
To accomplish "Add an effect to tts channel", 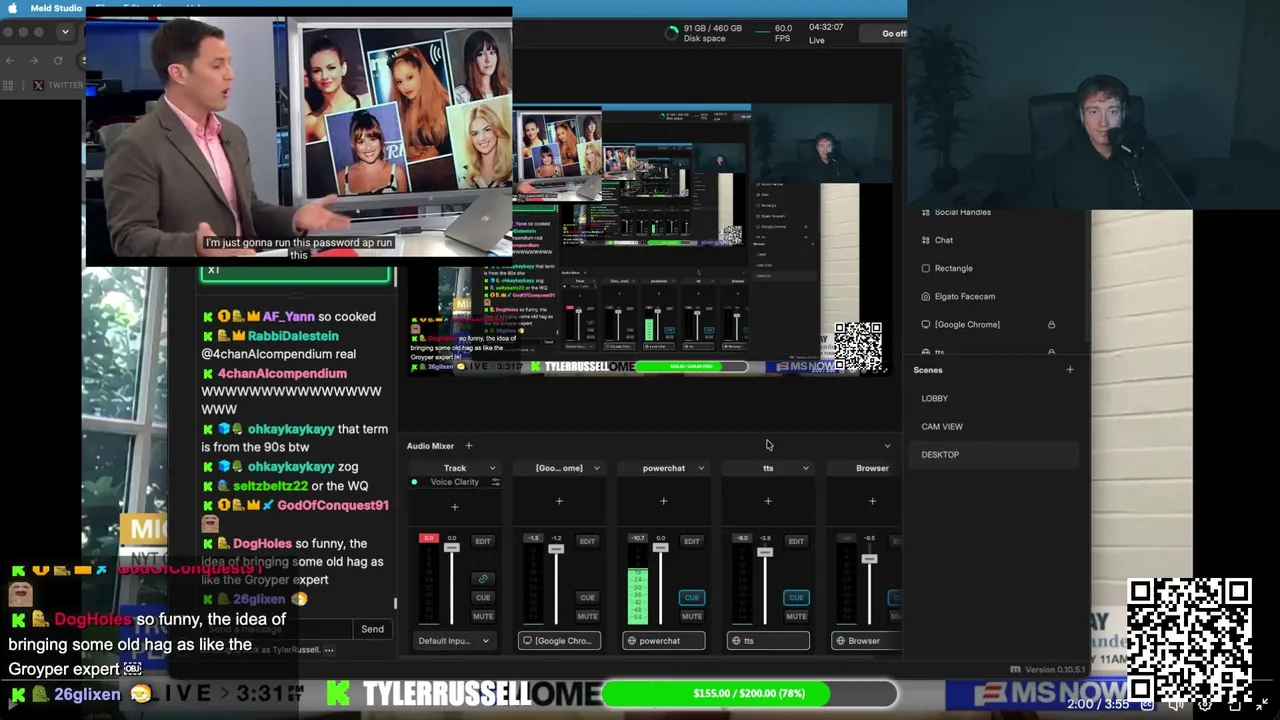I will pos(768,501).
